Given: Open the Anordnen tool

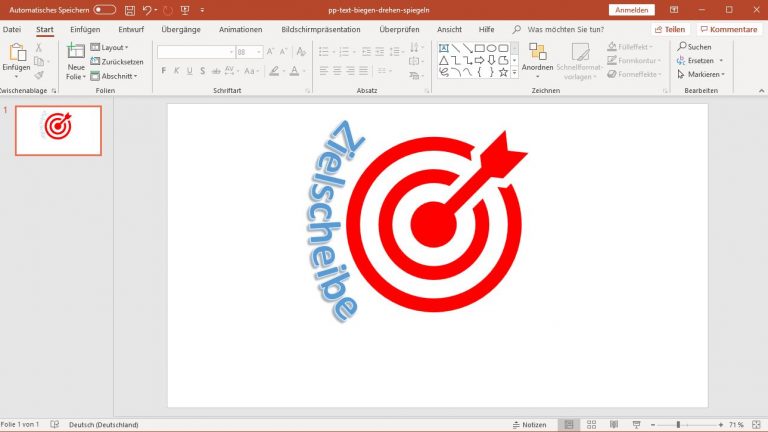Looking at the screenshot, I should pyautogui.click(x=538, y=58).
